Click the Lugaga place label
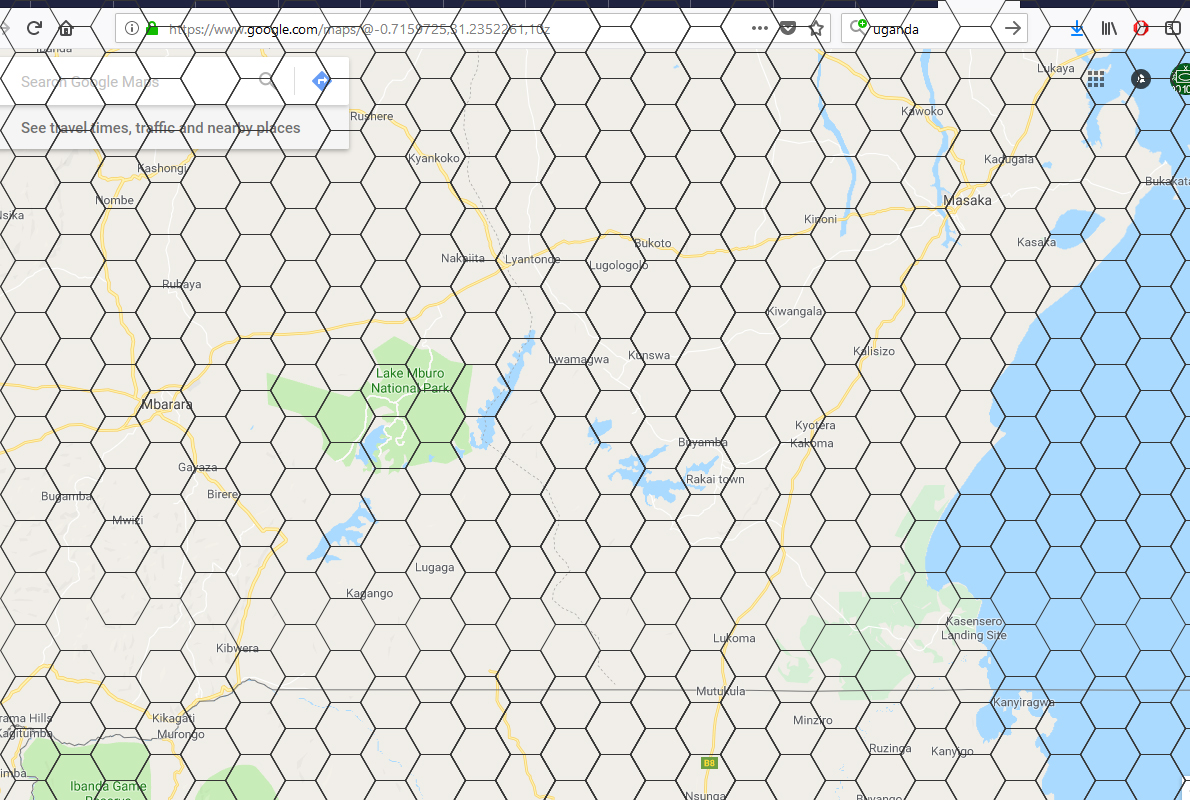The width and height of the screenshot is (1190, 800). click(434, 567)
